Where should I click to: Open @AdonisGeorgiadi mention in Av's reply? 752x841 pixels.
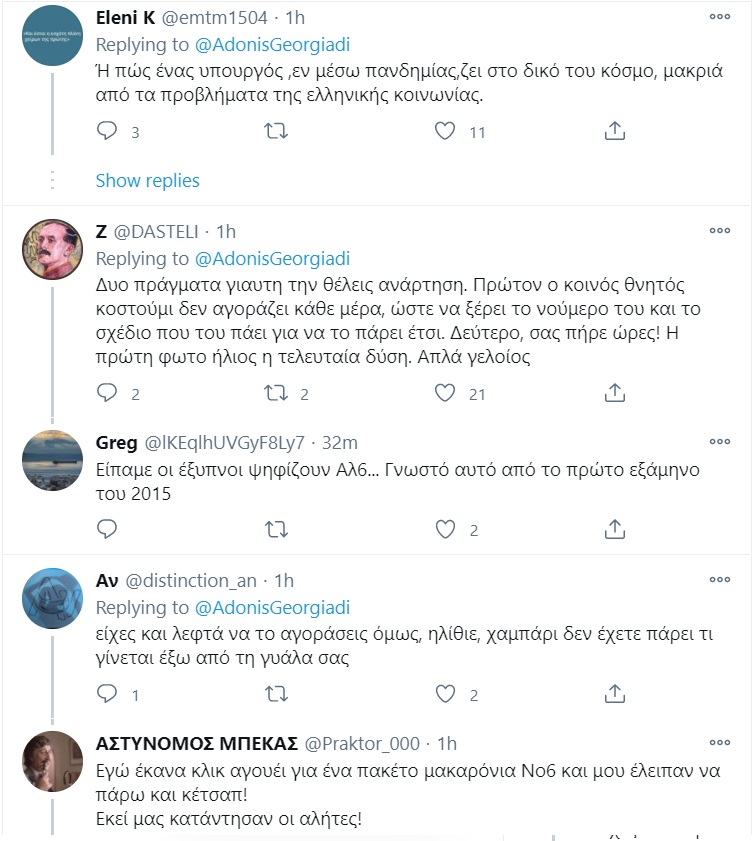point(273,607)
